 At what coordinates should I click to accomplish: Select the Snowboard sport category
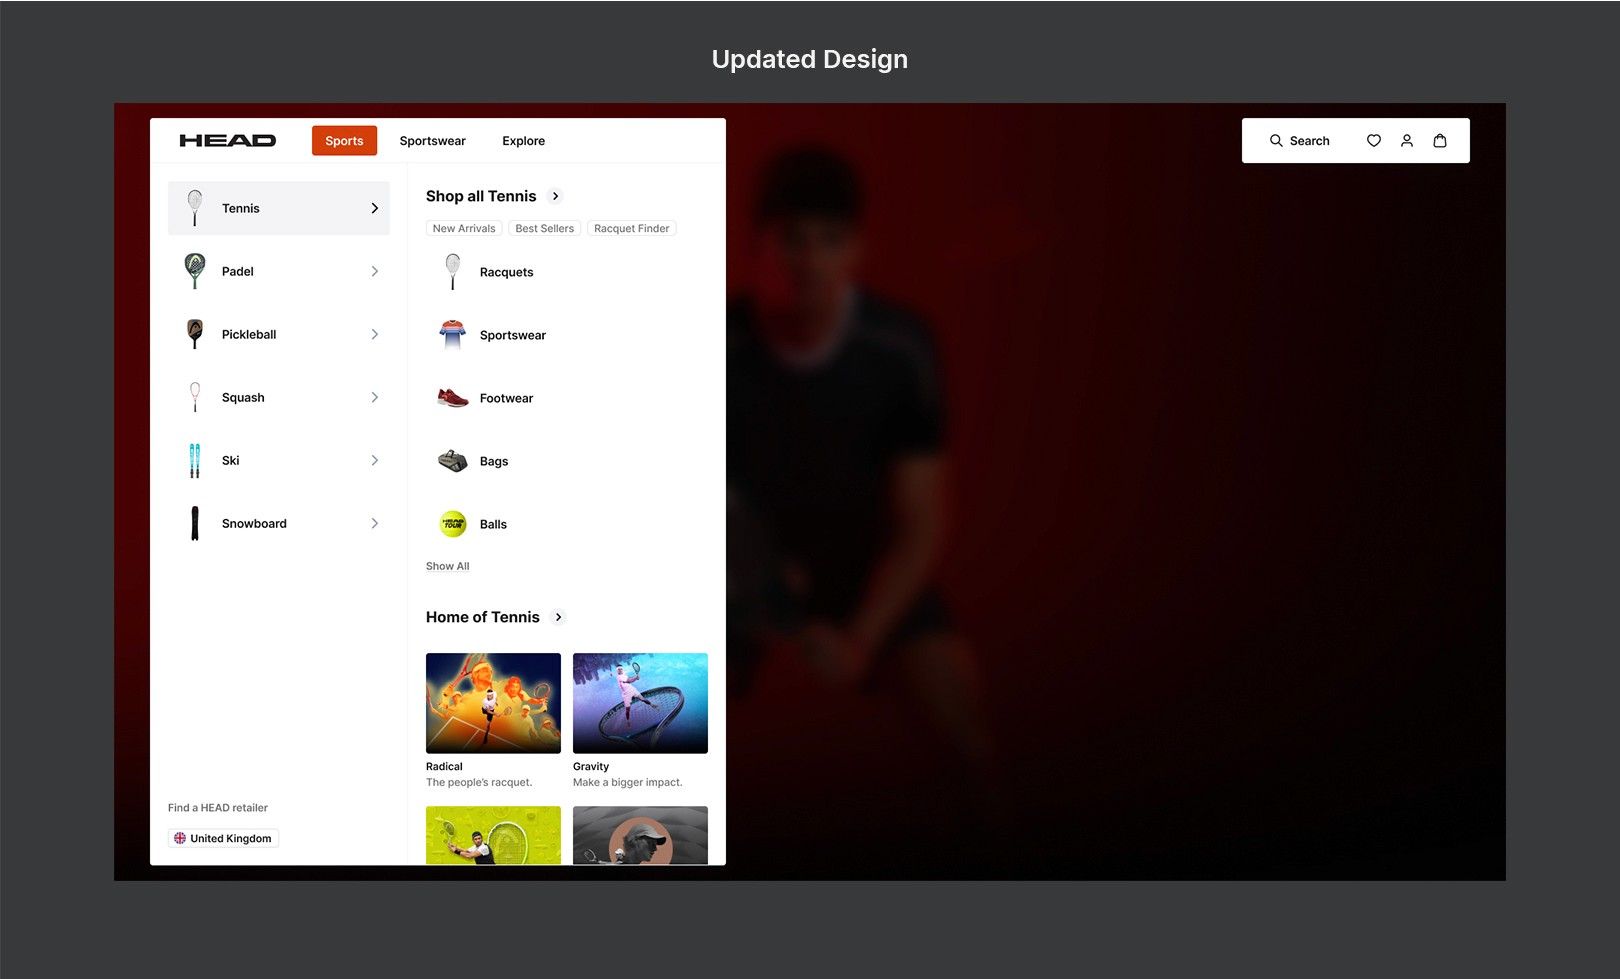tap(279, 523)
